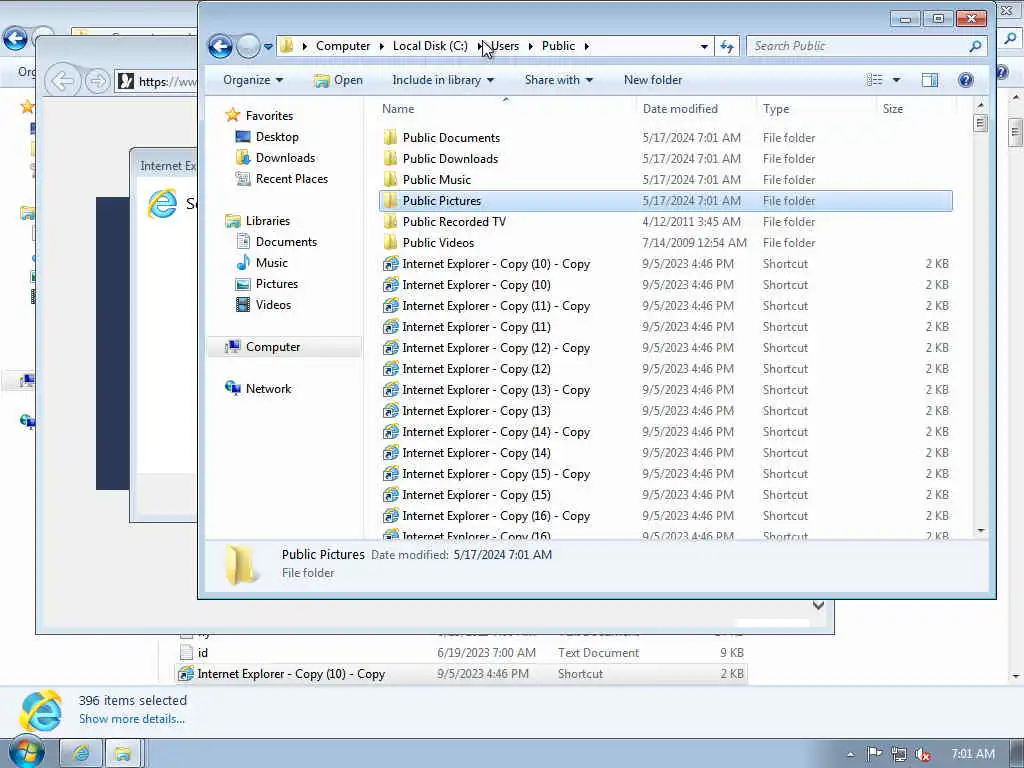Click Users in the address breadcrumb

(x=505, y=46)
